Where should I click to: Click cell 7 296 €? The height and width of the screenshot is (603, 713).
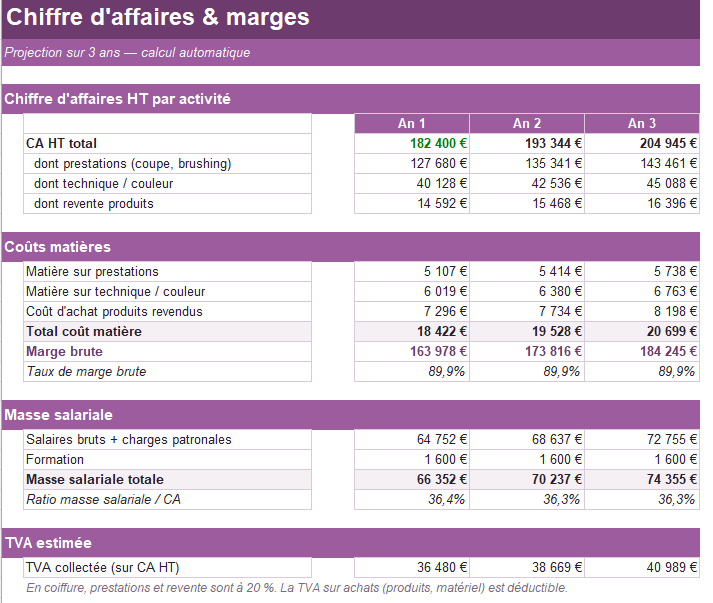coord(412,312)
